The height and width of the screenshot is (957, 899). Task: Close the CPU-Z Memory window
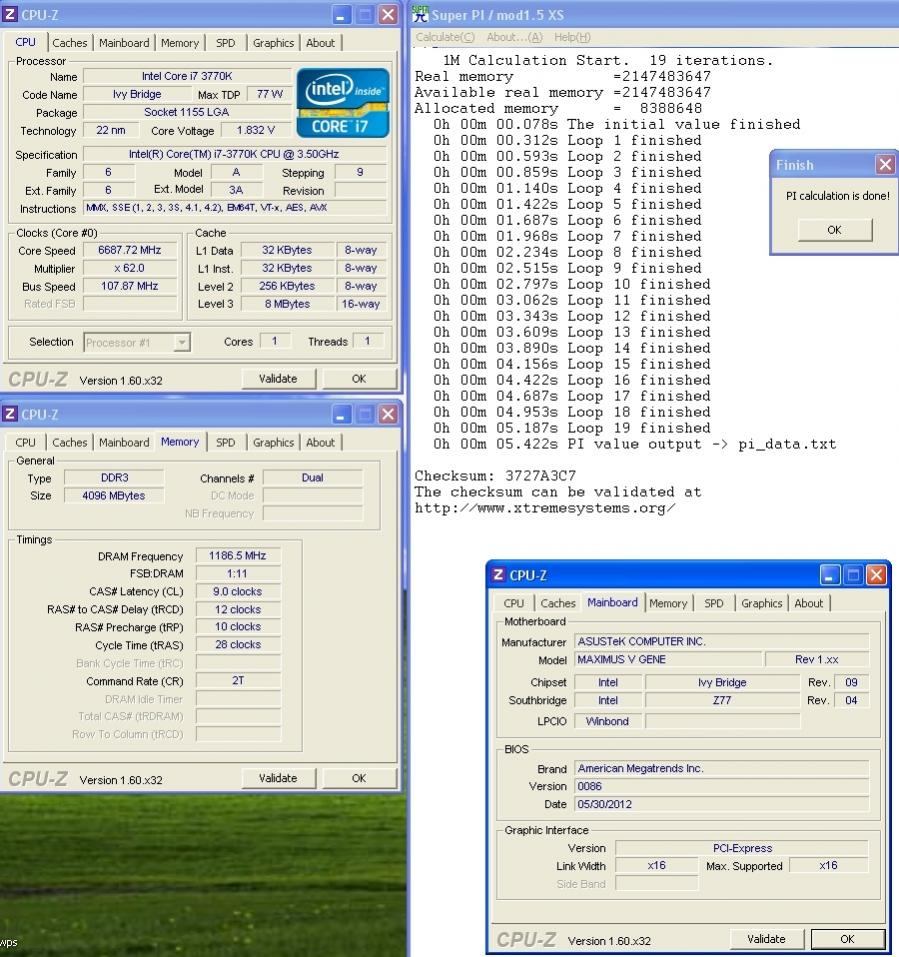[x=388, y=414]
